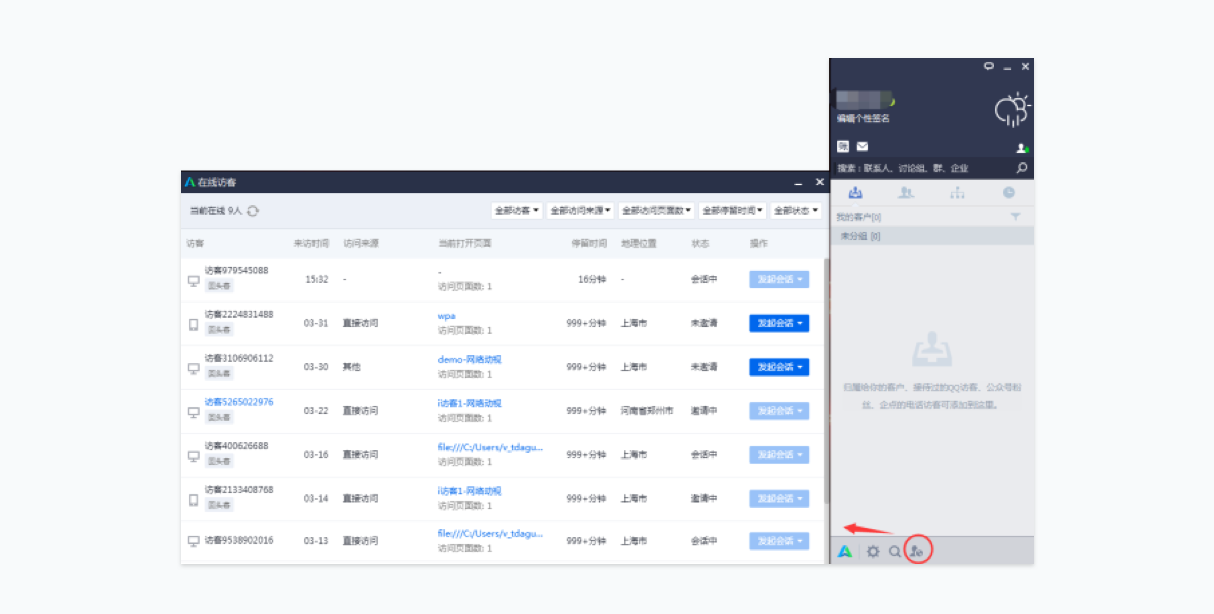Switch to the customers inbox tab
This screenshot has height=614, width=1214.
(x=855, y=192)
